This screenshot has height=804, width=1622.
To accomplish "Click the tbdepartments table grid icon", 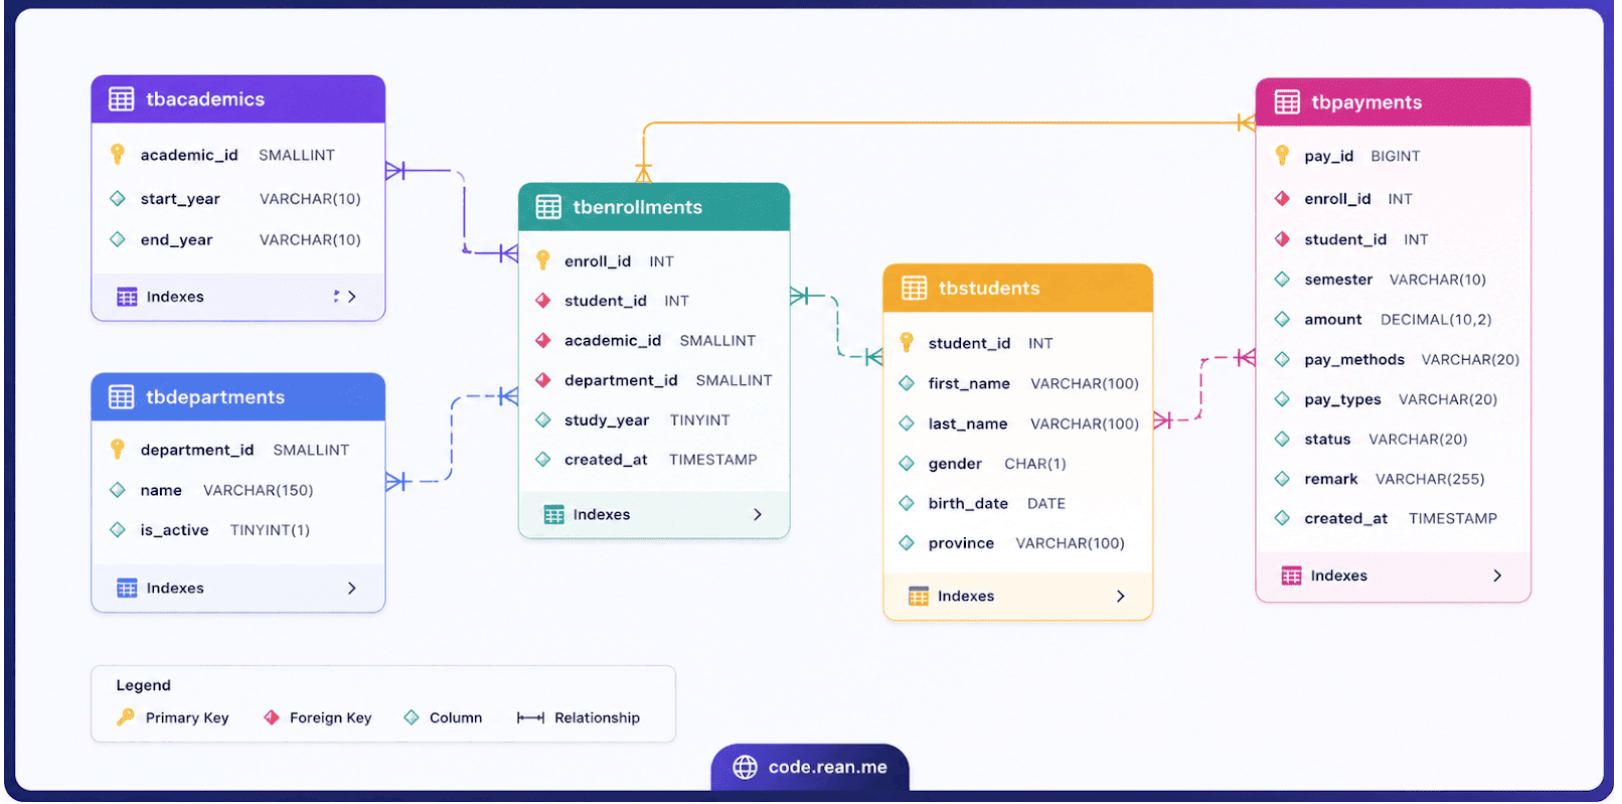I will click(x=121, y=397).
